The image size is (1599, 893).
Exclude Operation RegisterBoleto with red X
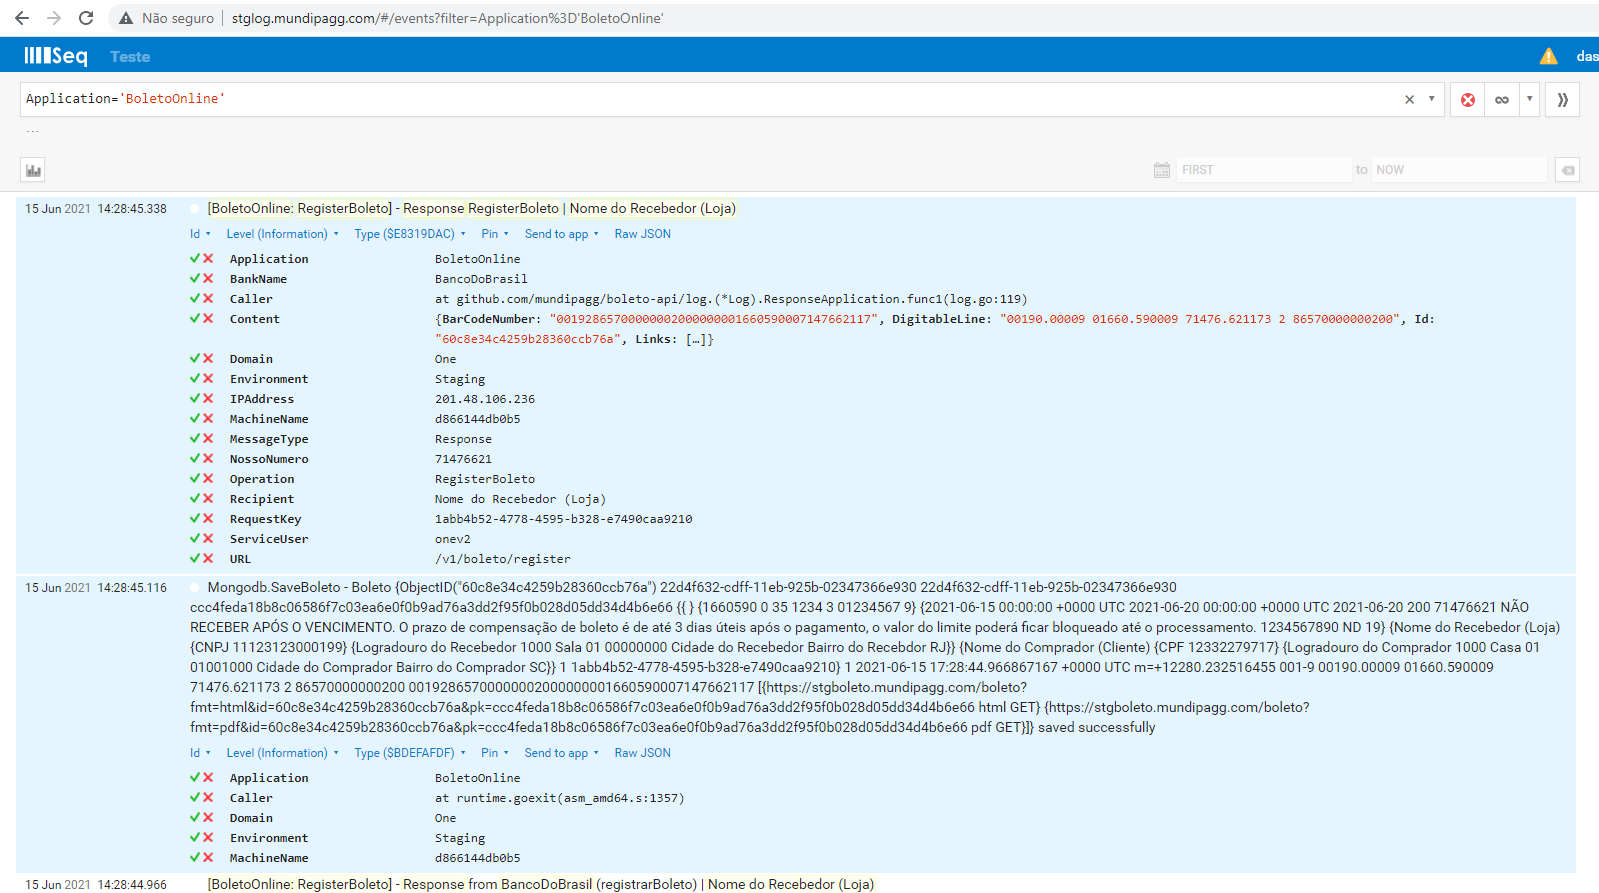208,479
